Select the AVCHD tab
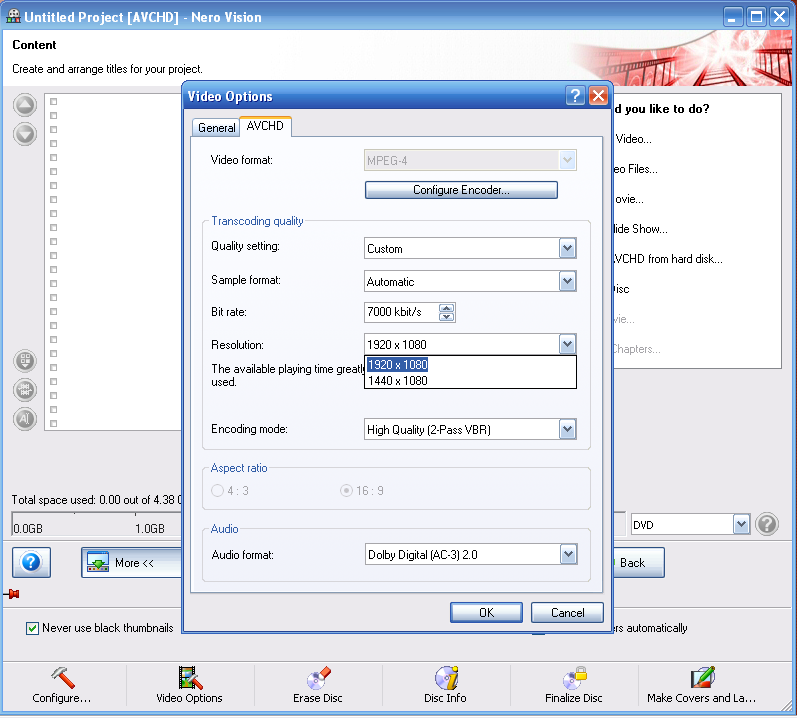797x718 pixels. point(265,126)
